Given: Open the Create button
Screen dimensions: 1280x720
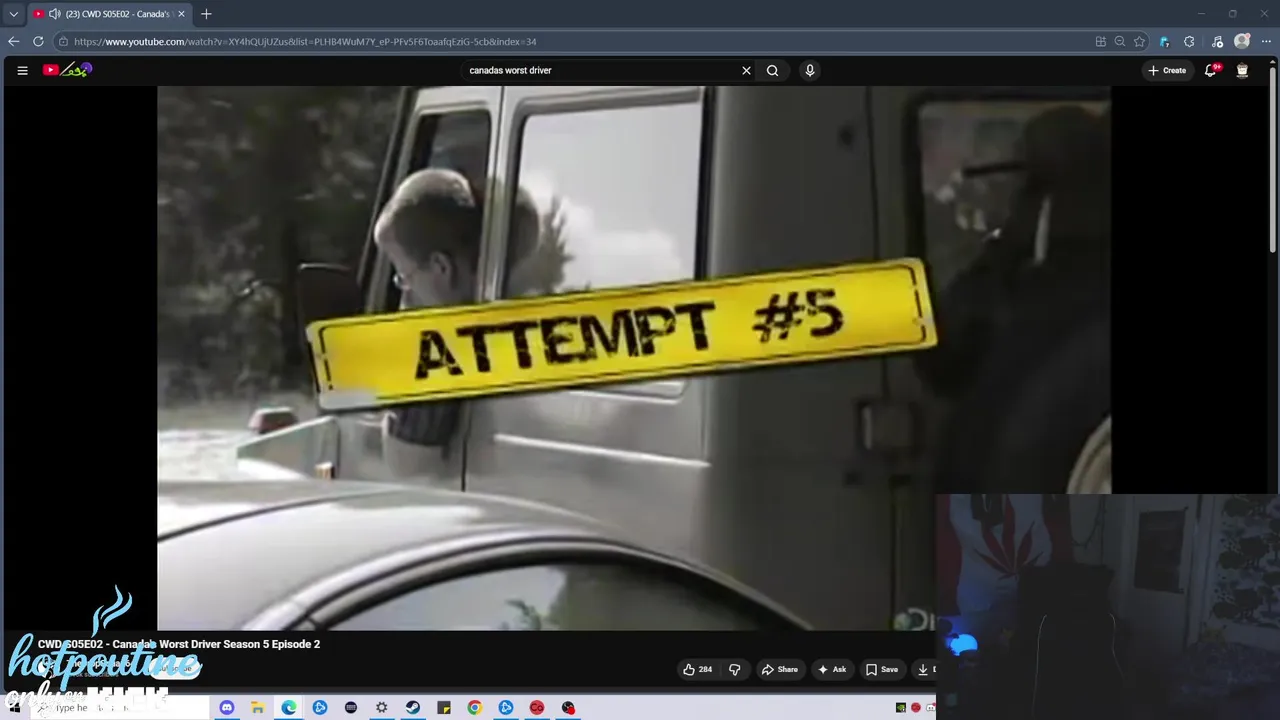Looking at the screenshot, I should (x=1167, y=70).
